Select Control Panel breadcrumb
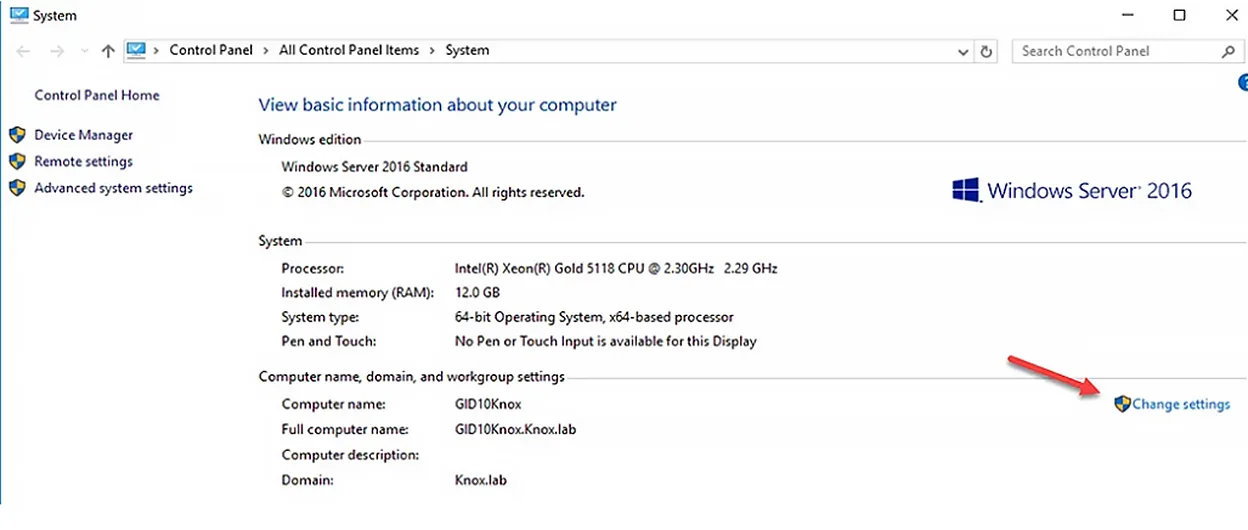Image resolution: width=1248 pixels, height=530 pixels. [x=211, y=50]
